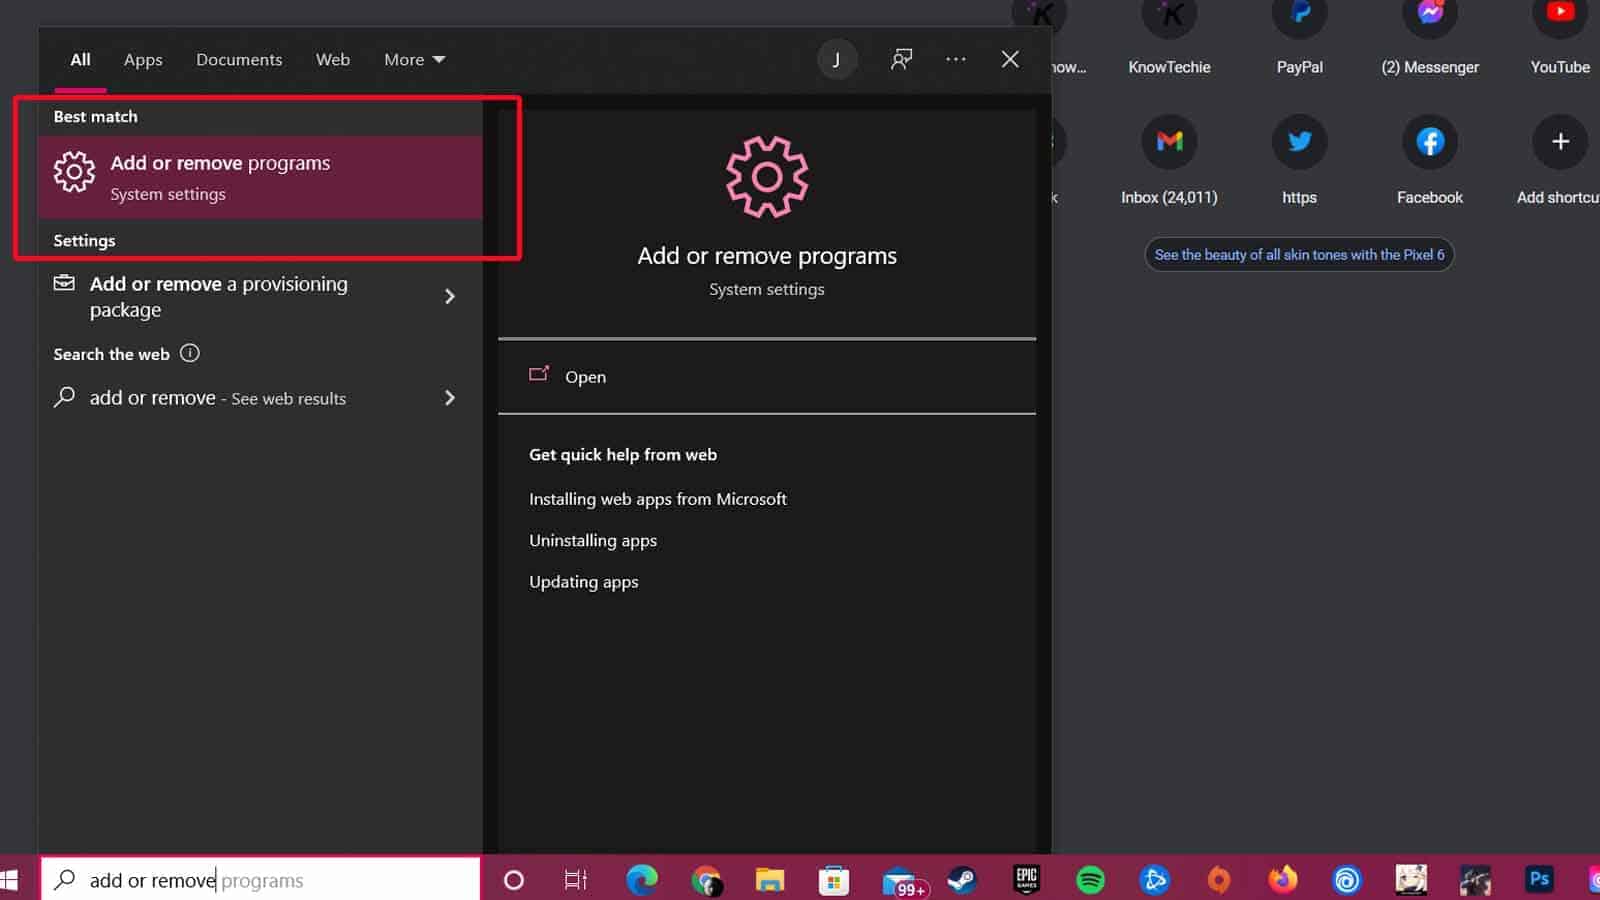This screenshot has width=1600, height=900.
Task: Open the Gmail Inbox shortcut
Action: coord(1169,141)
